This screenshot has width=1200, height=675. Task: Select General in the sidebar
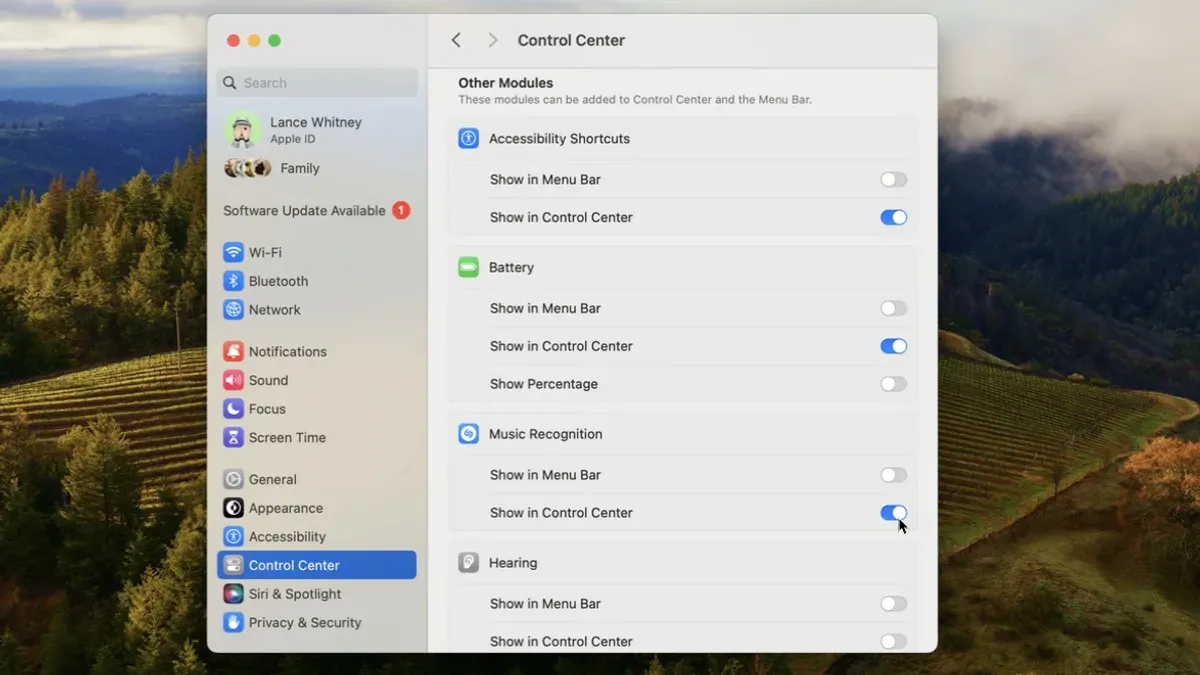coord(317,479)
